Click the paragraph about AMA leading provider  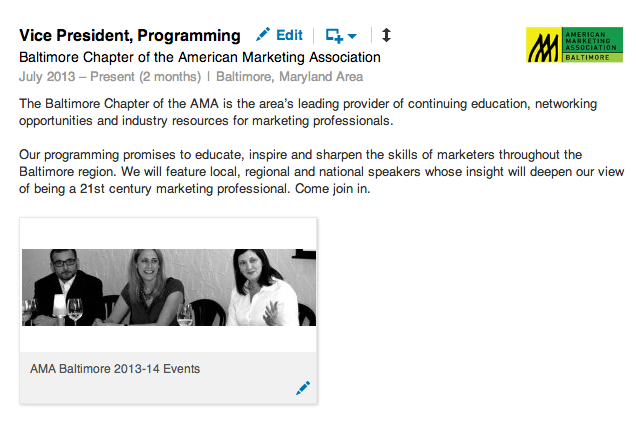point(308,112)
